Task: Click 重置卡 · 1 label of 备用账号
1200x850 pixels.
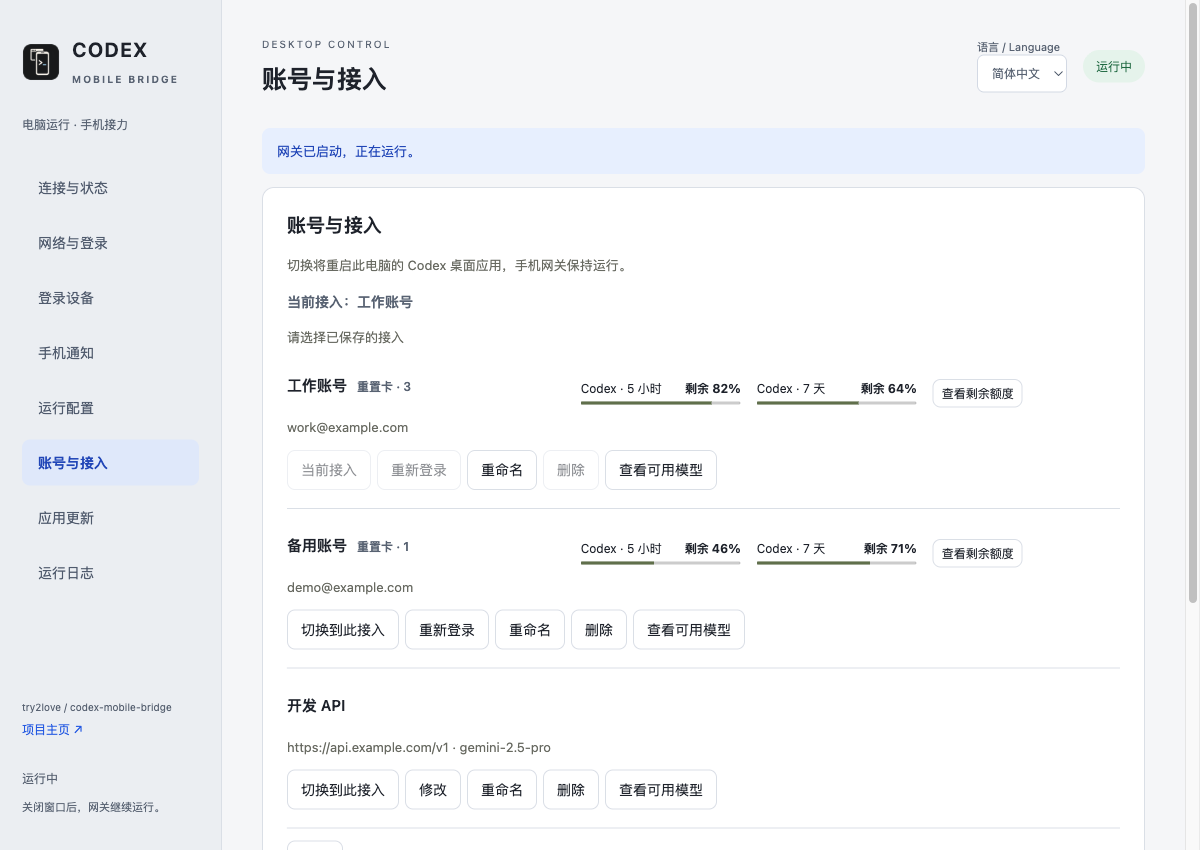Action: tap(383, 547)
